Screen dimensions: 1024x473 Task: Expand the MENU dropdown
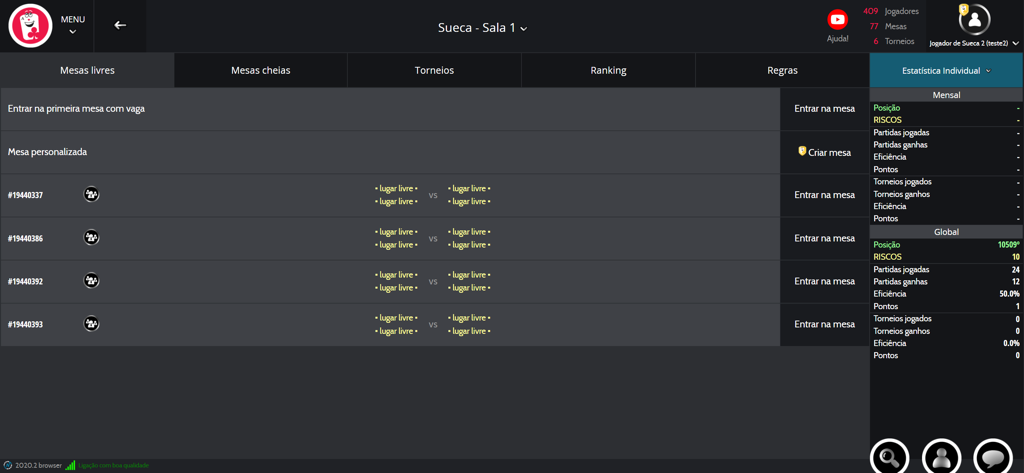72,25
